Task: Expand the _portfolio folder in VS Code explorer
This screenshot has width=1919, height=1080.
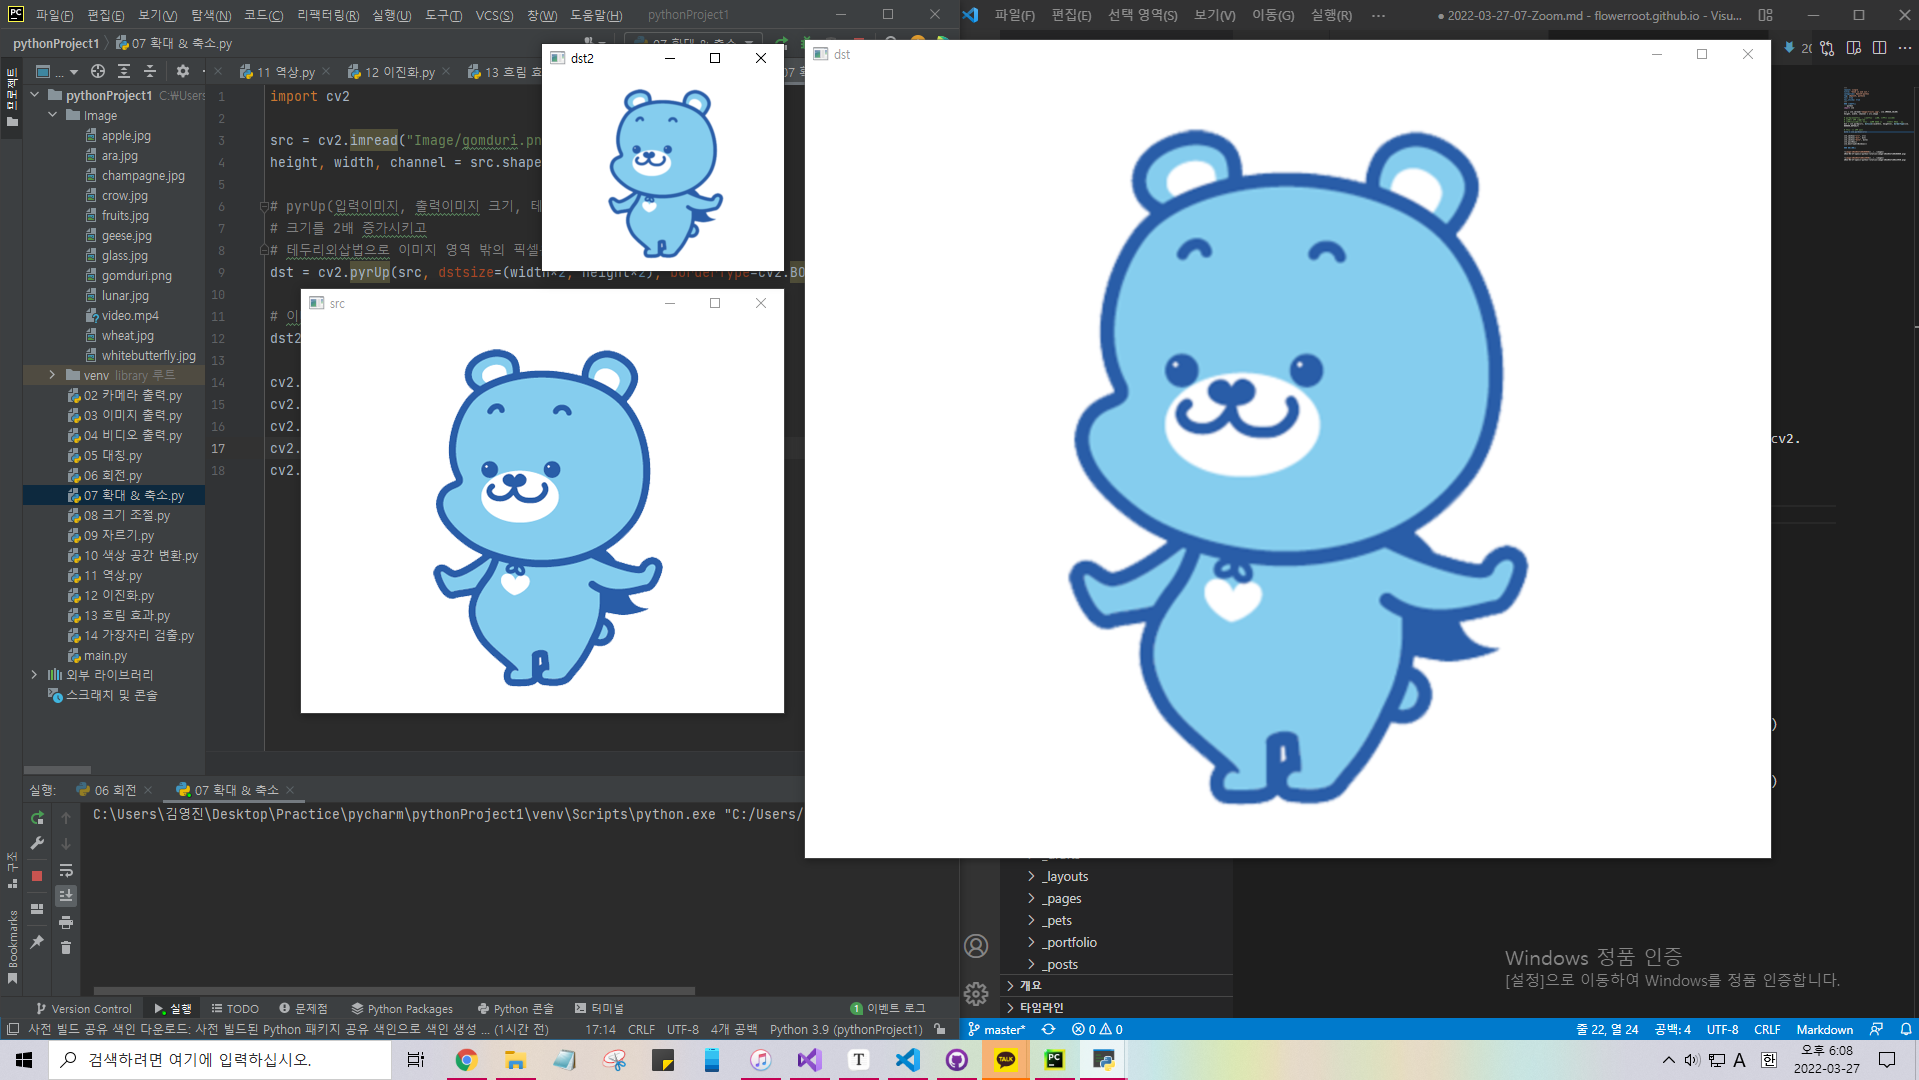Action: click(x=1031, y=942)
